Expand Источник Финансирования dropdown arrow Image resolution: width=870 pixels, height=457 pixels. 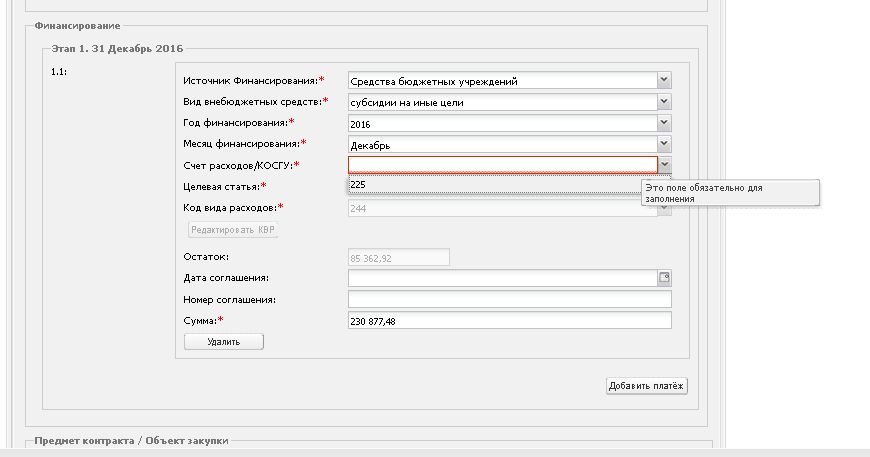coord(664,80)
